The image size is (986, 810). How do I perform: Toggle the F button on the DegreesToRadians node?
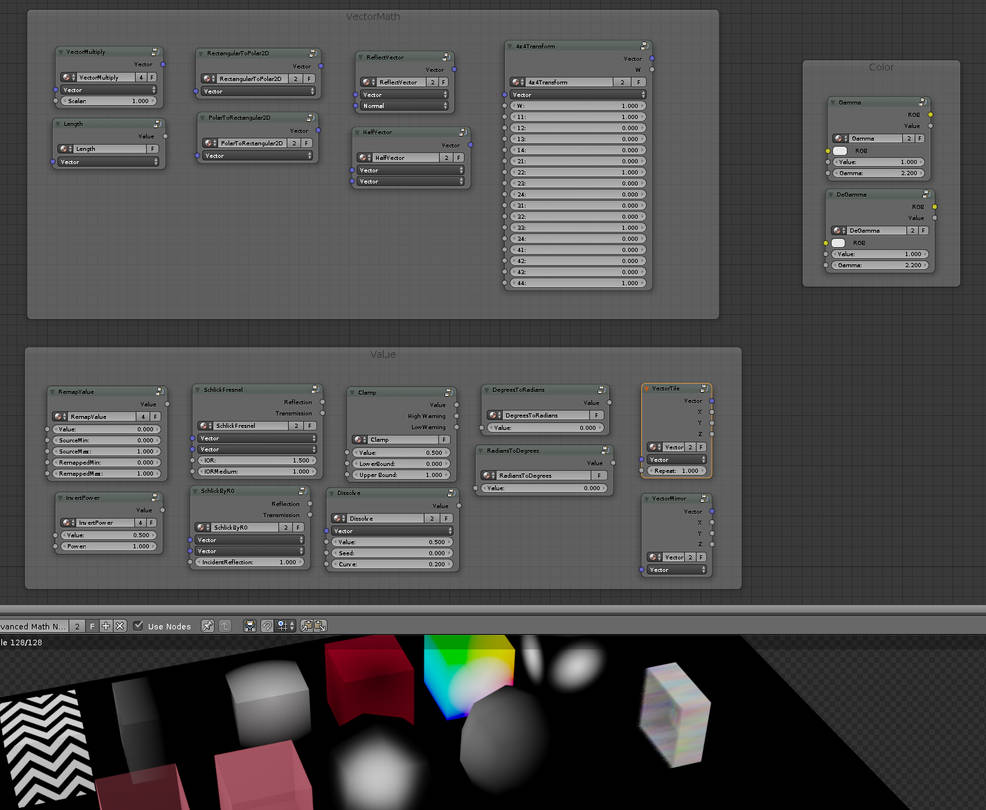pyautogui.click(x=598, y=415)
